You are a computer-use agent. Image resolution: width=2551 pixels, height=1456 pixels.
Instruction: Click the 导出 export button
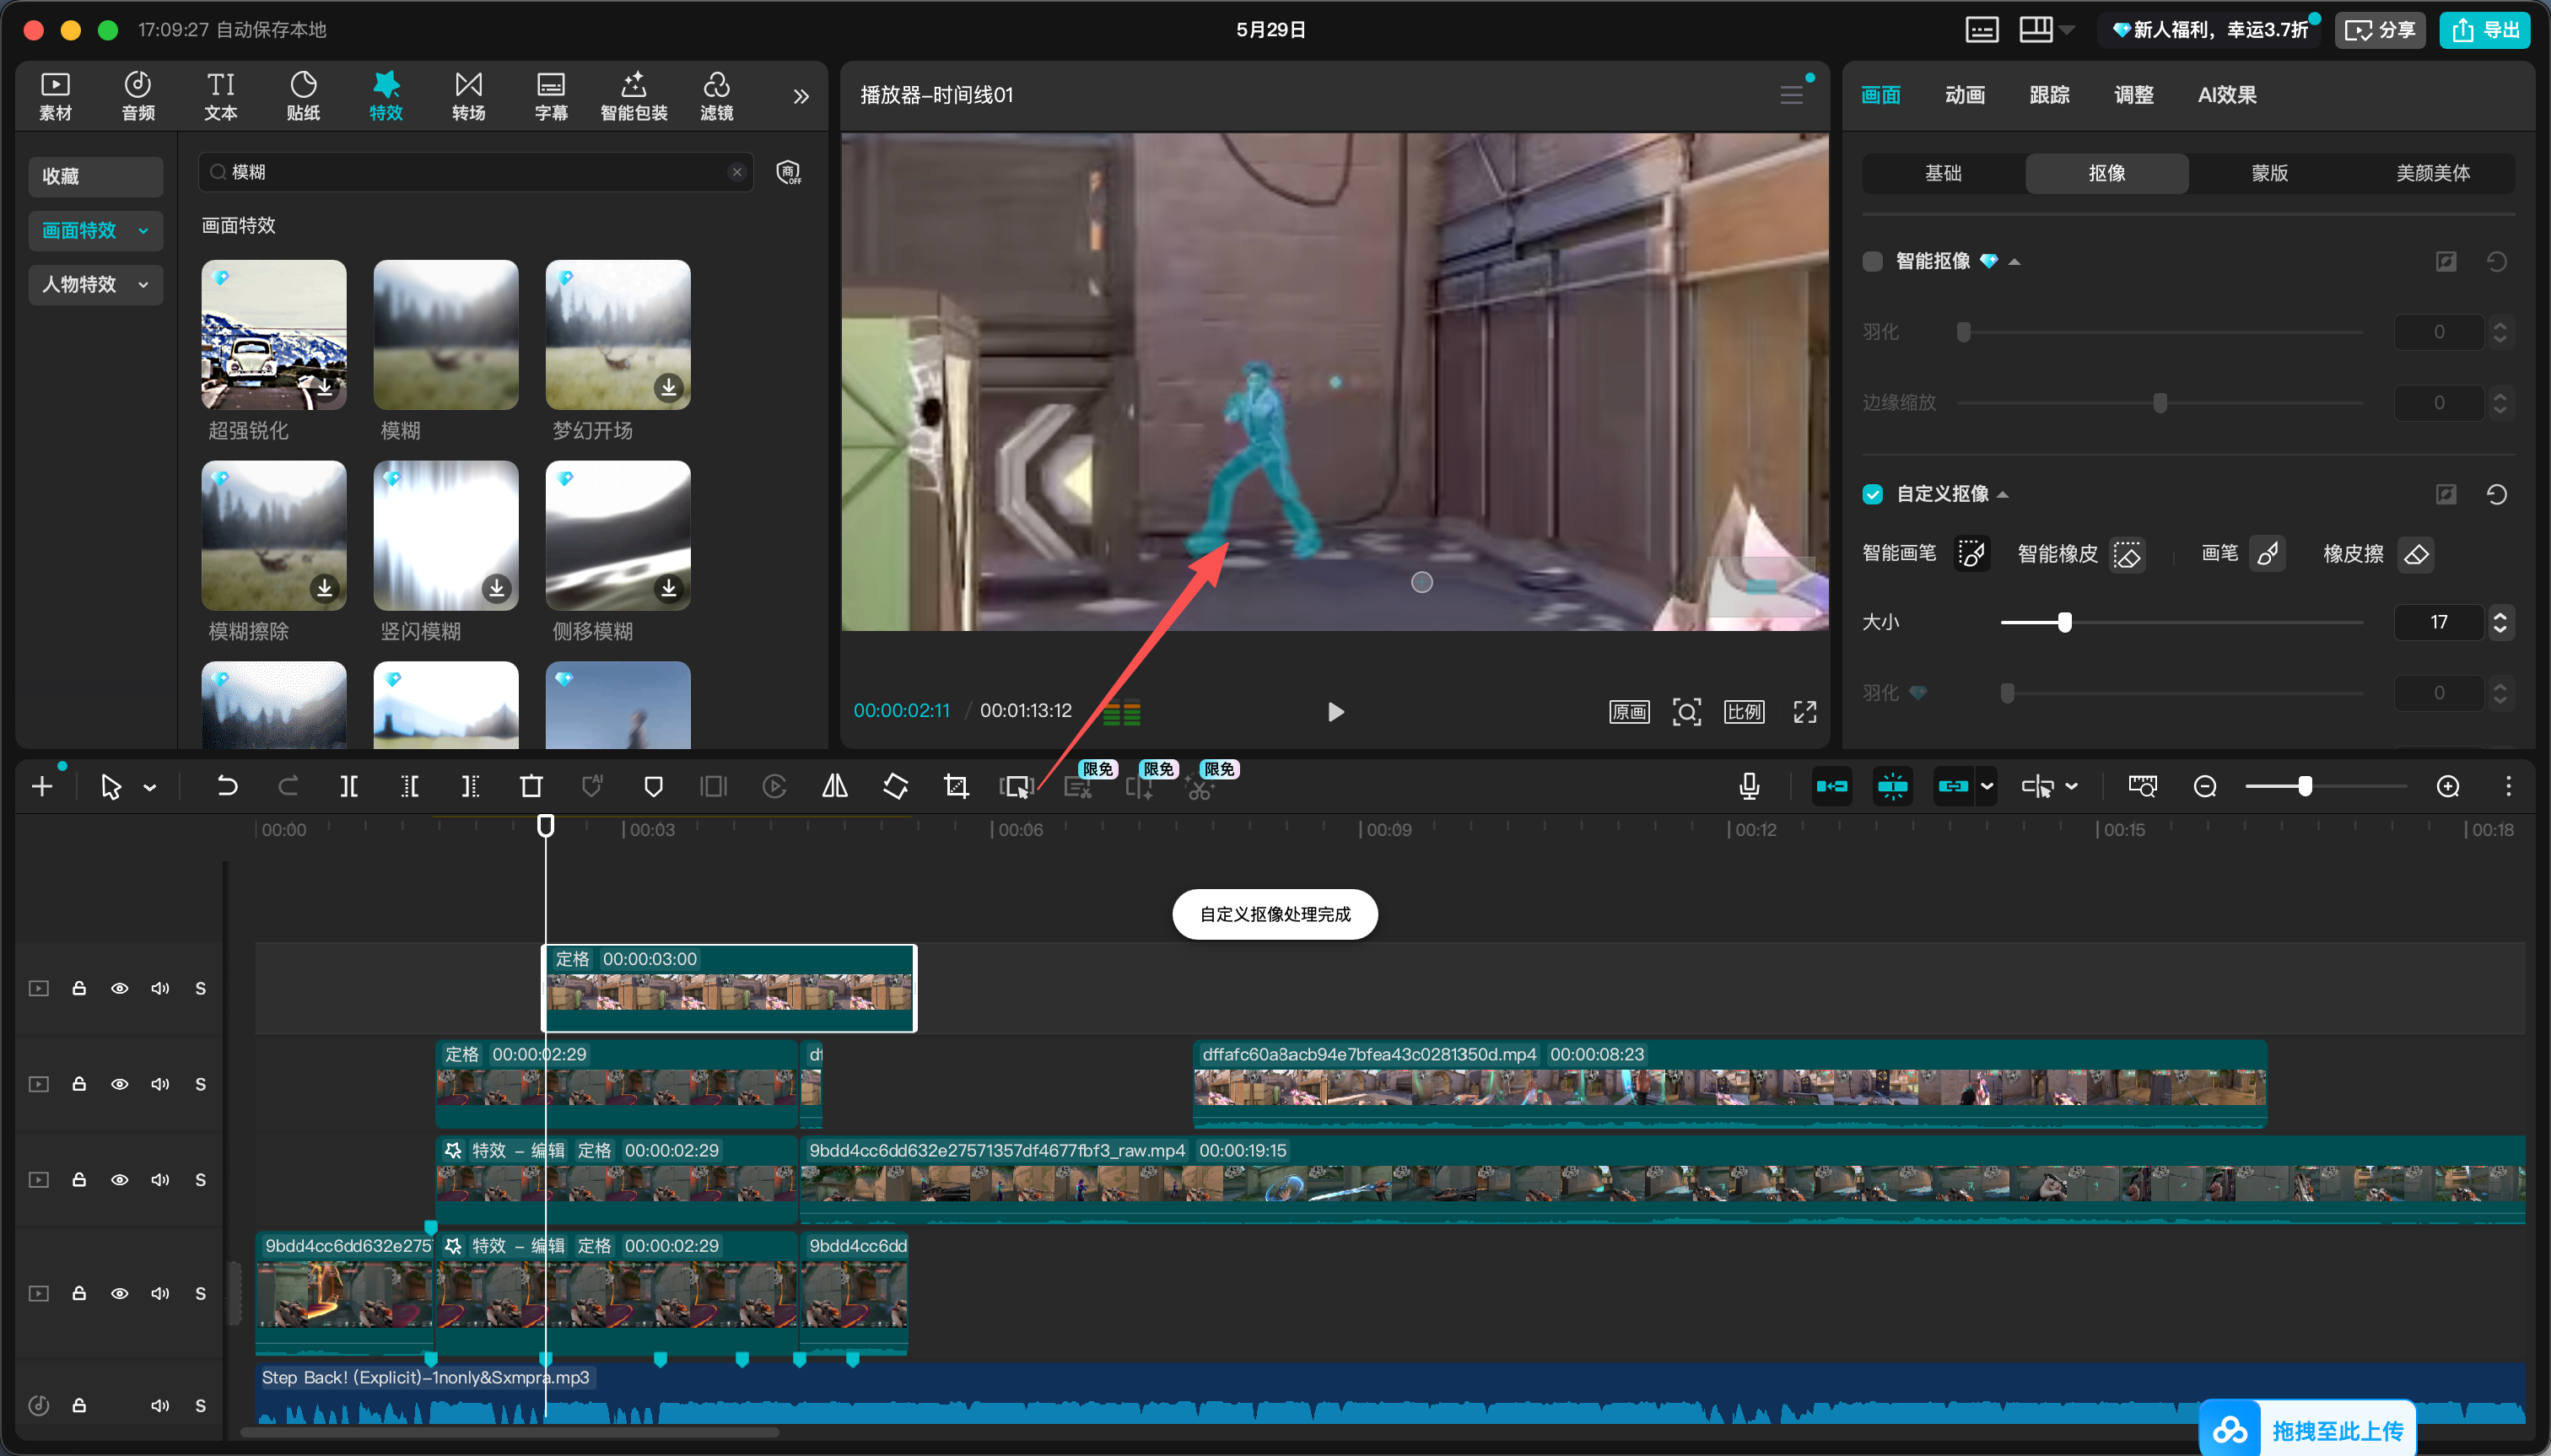(x=2484, y=30)
